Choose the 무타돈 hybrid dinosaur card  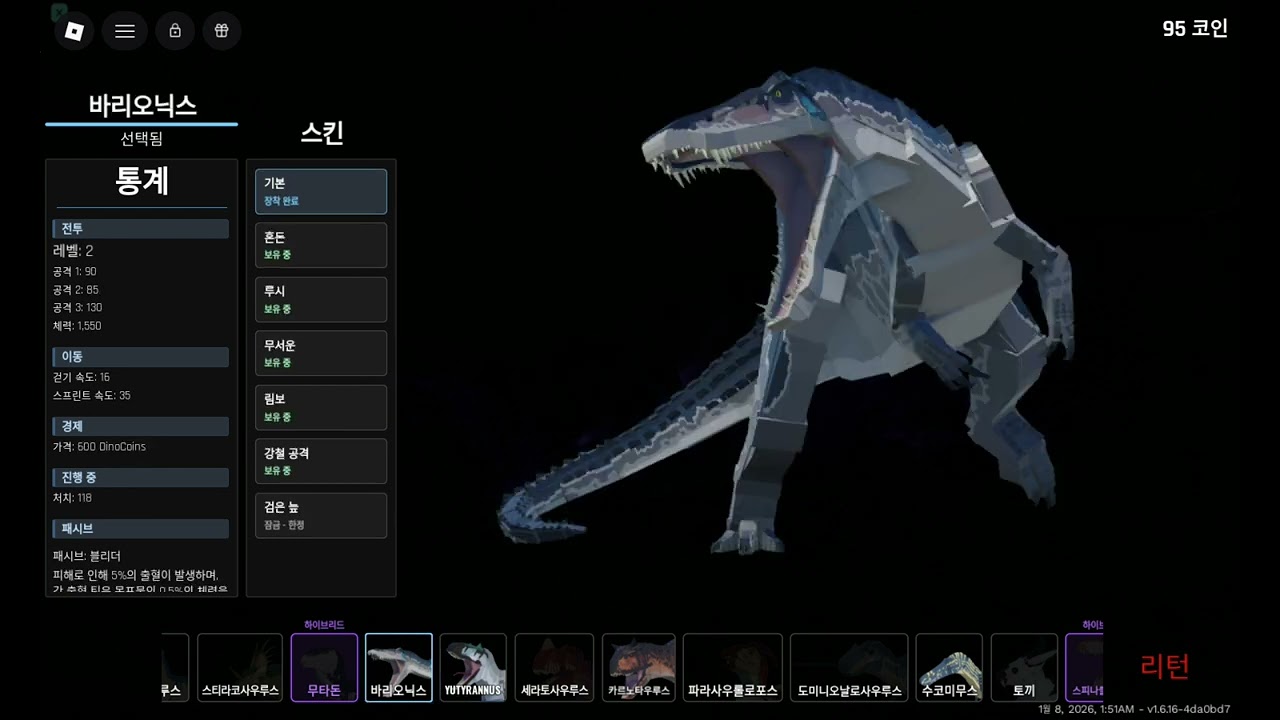point(324,667)
